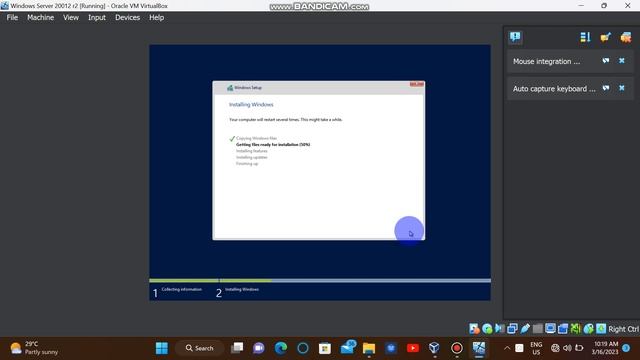
Task: Open the Help menu
Action: 156,18
